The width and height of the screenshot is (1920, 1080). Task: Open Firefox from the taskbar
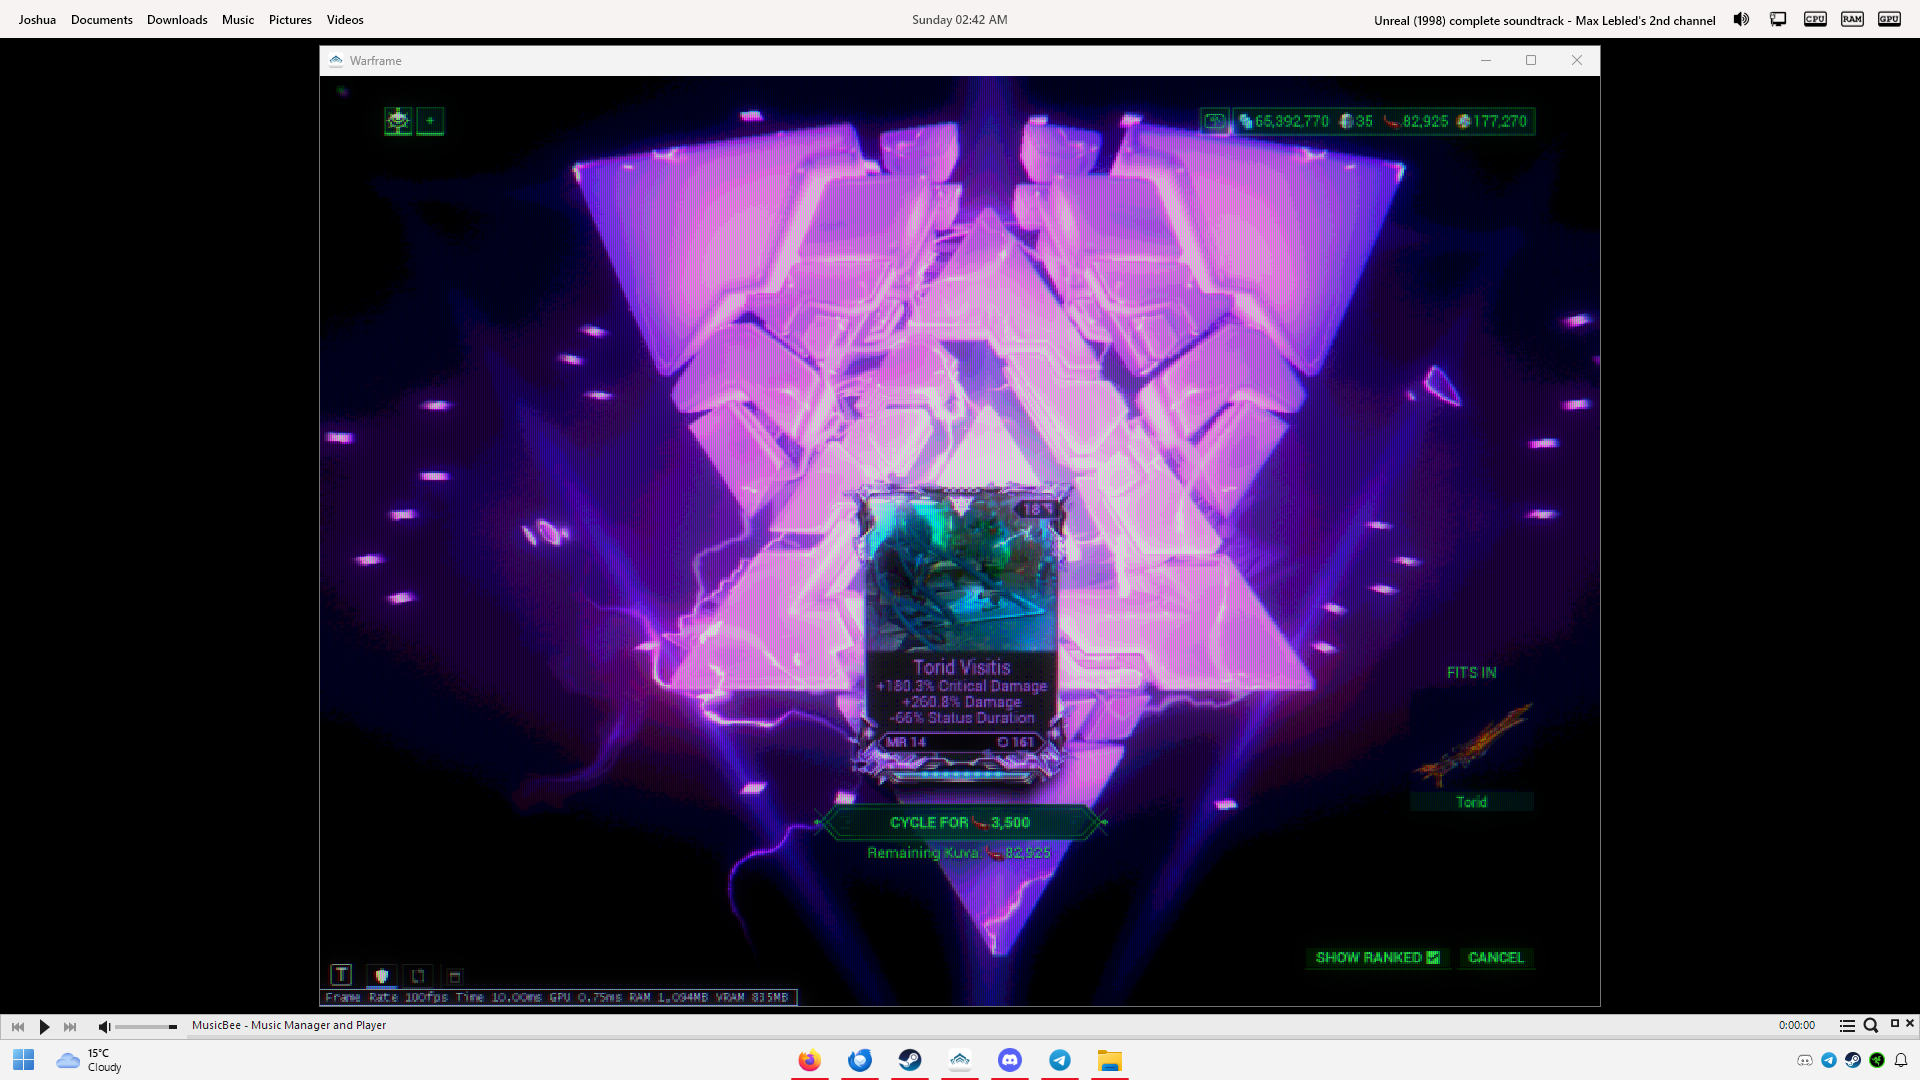810,1060
